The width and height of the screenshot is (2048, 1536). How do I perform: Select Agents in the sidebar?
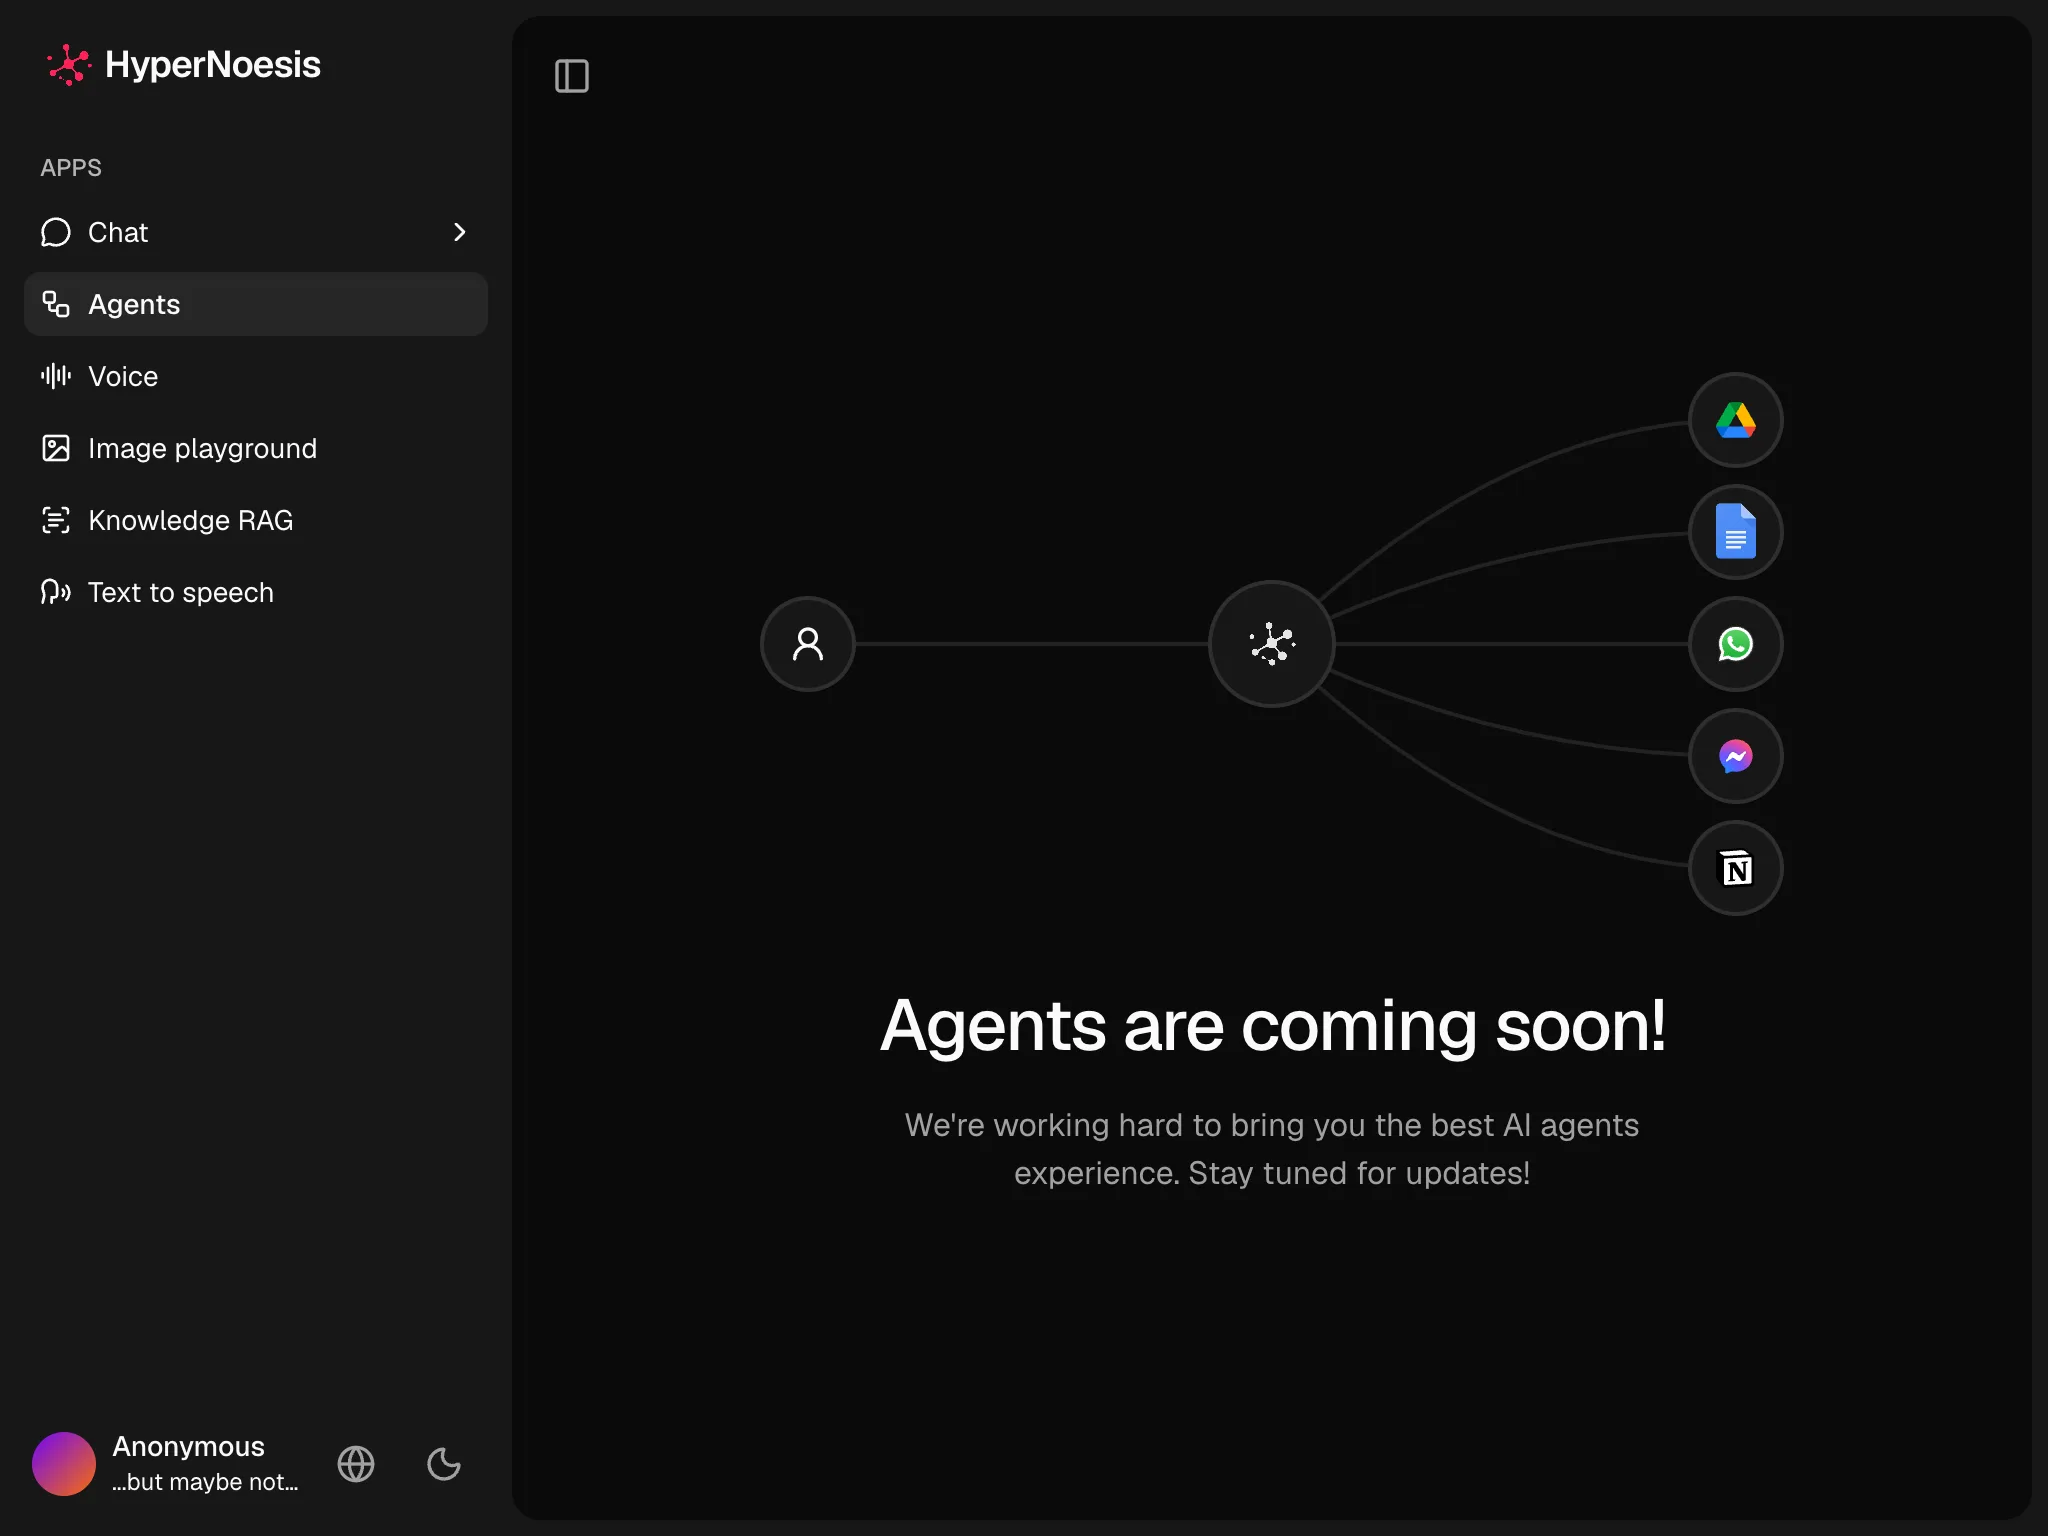(x=256, y=304)
